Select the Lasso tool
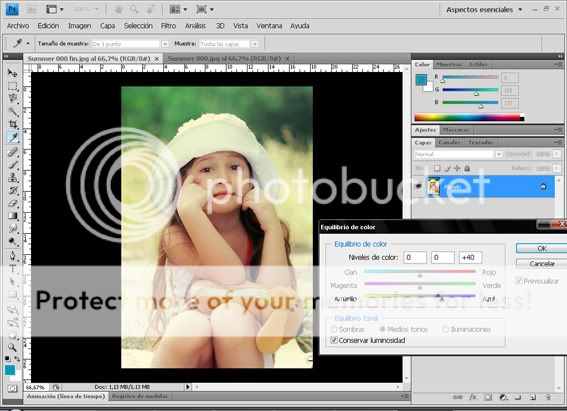 13,99
